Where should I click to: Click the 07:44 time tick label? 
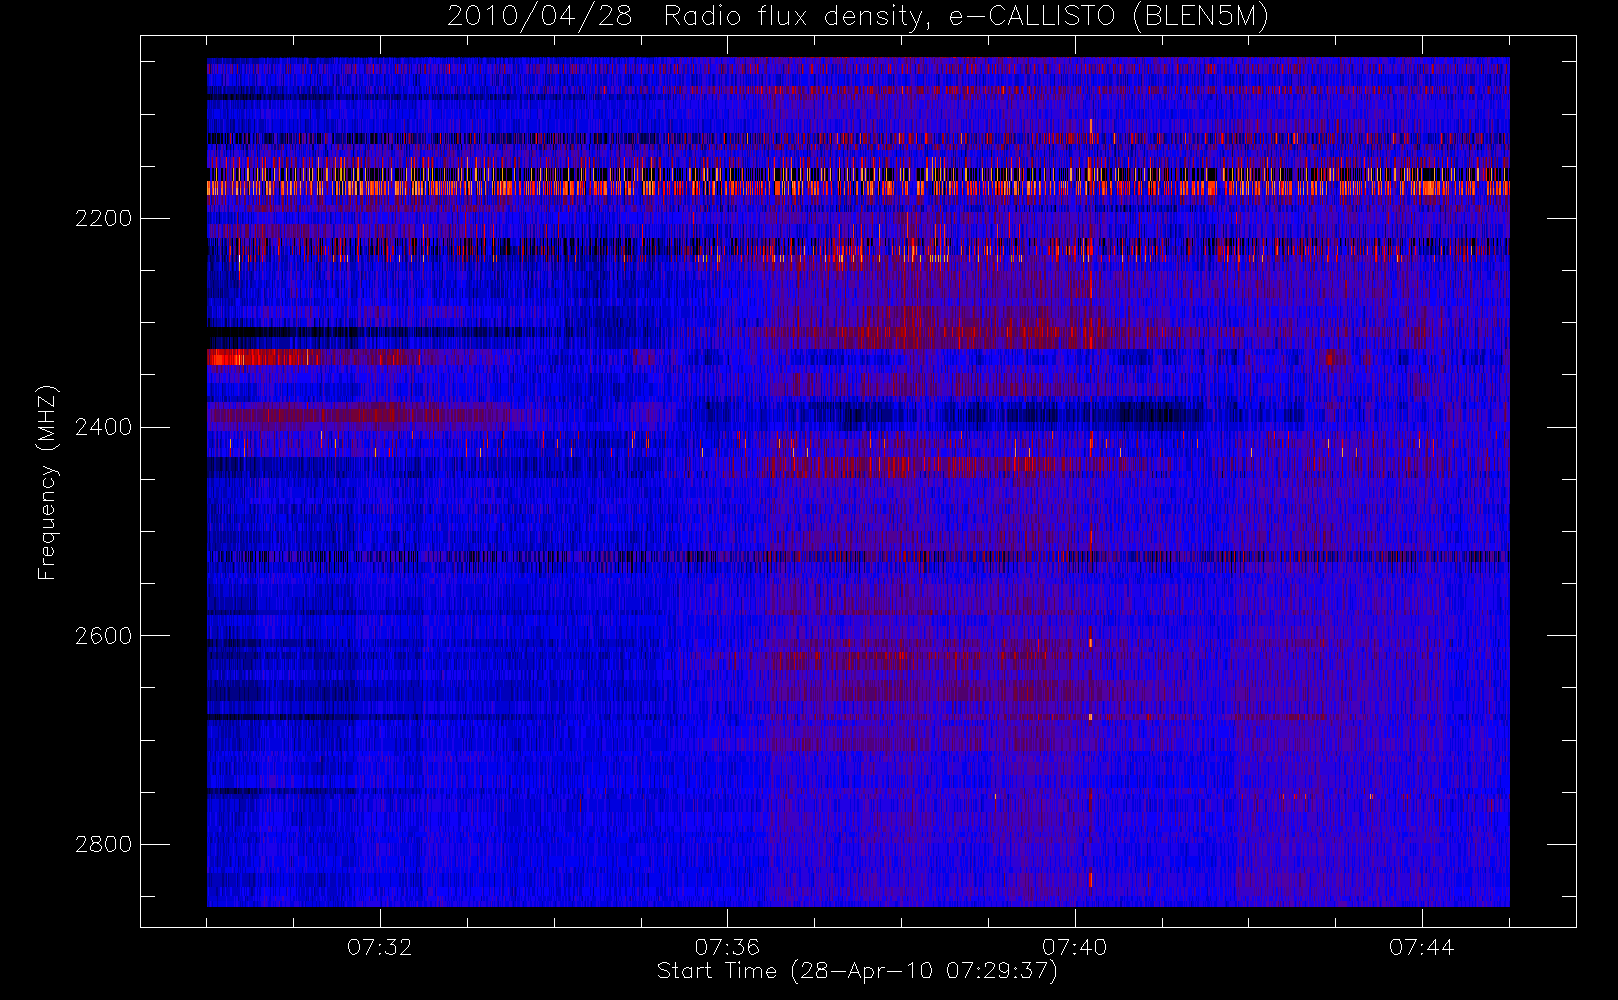(x=1422, y=947)
